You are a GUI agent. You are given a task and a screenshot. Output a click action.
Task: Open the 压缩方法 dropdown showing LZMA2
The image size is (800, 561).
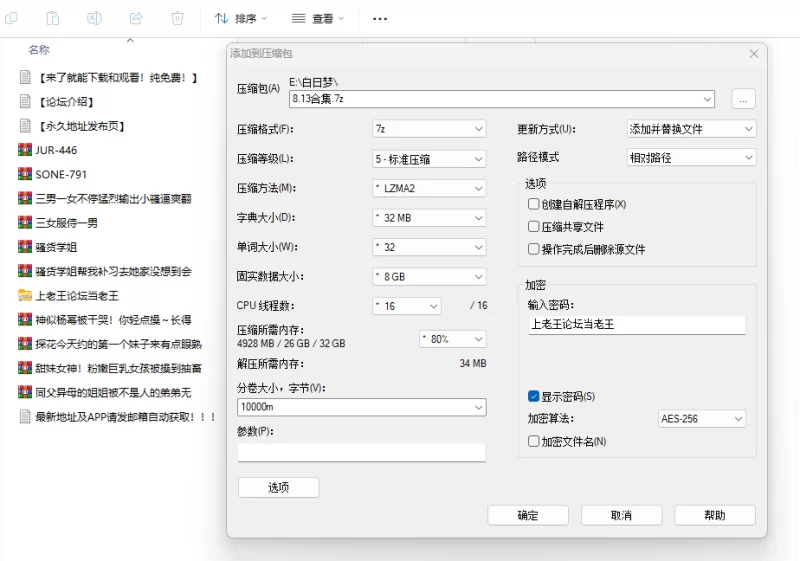429,188
